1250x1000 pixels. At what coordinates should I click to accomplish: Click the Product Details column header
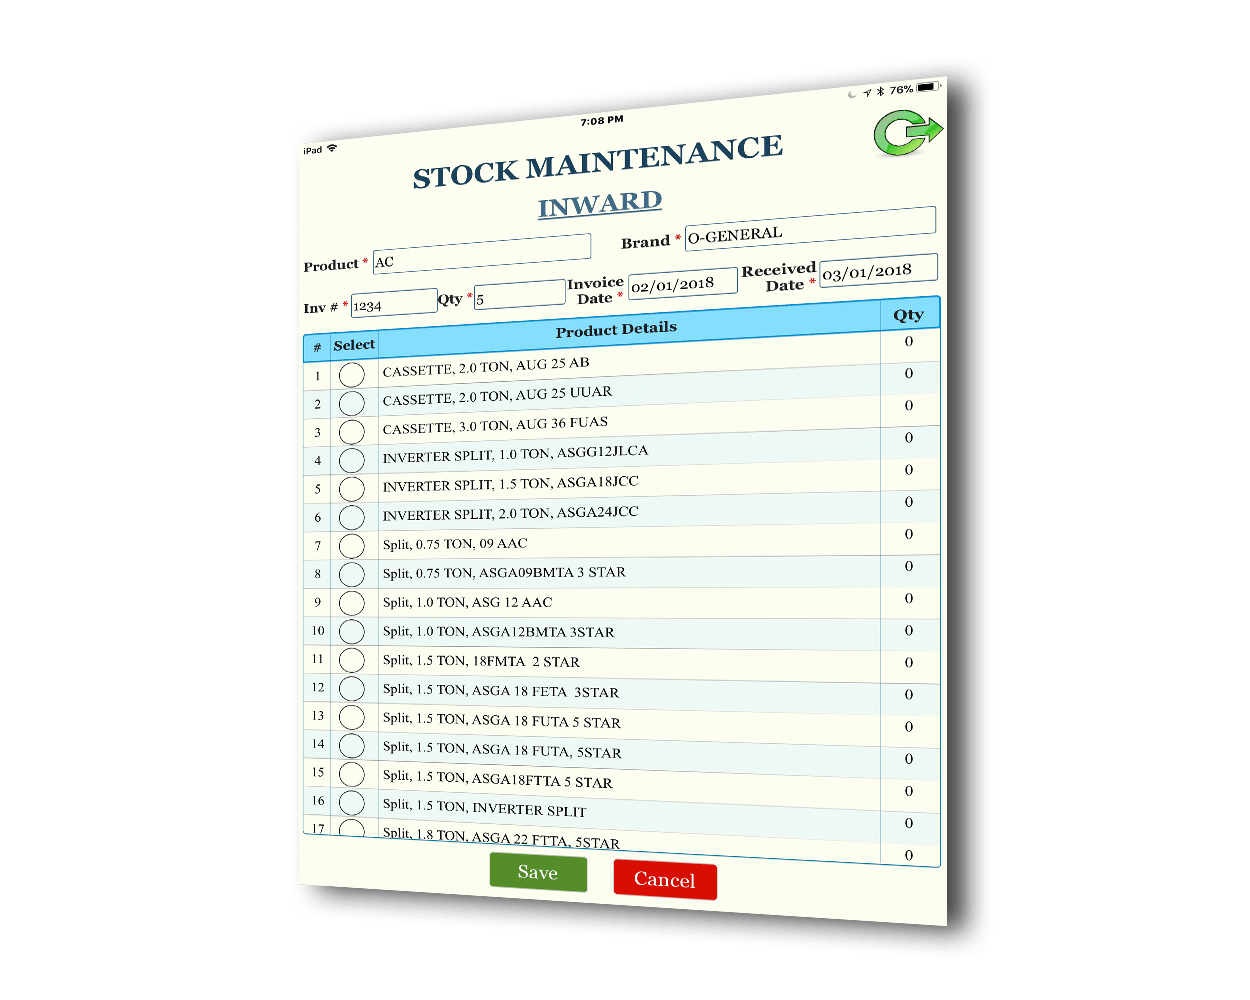616,329
